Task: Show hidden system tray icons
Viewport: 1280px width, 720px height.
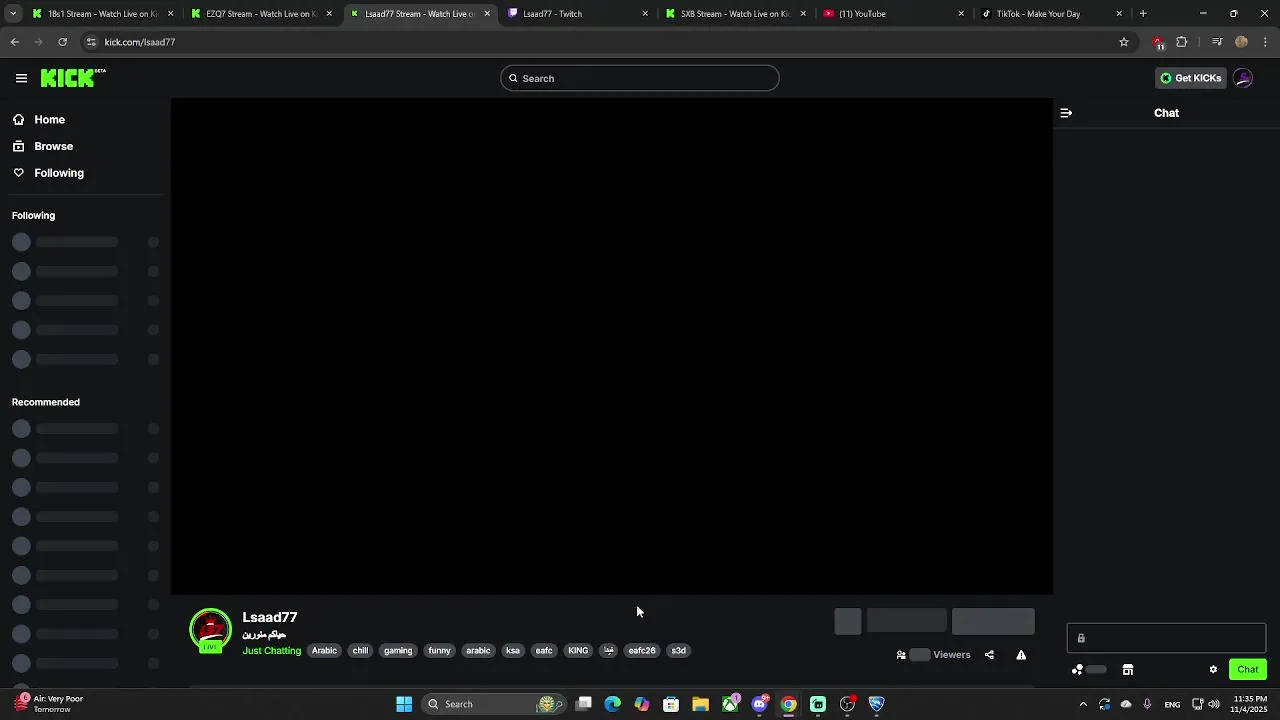Action: pyautogui.click(x=1083, y=704)
